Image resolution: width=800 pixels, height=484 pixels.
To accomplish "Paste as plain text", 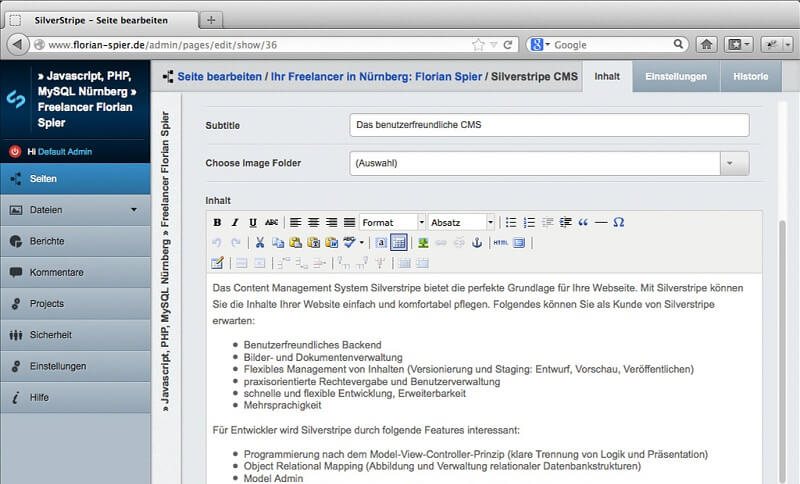I will tap(313, 243).
